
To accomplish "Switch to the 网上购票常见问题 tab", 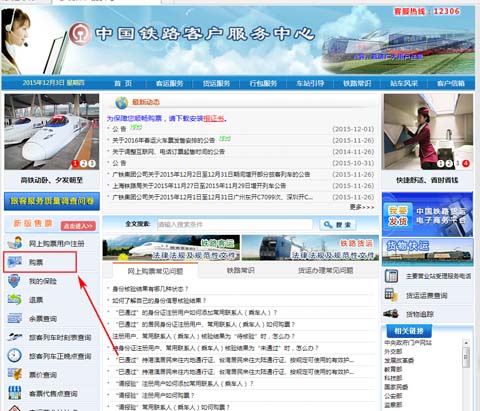I will tap(155, 271).
